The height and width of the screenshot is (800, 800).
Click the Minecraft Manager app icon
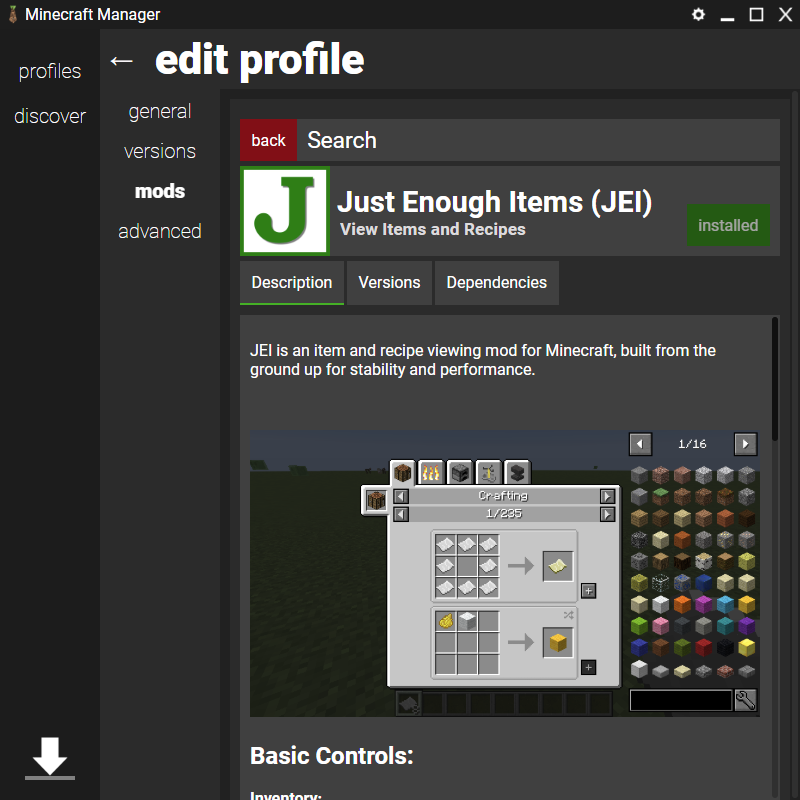pos(13,14)
